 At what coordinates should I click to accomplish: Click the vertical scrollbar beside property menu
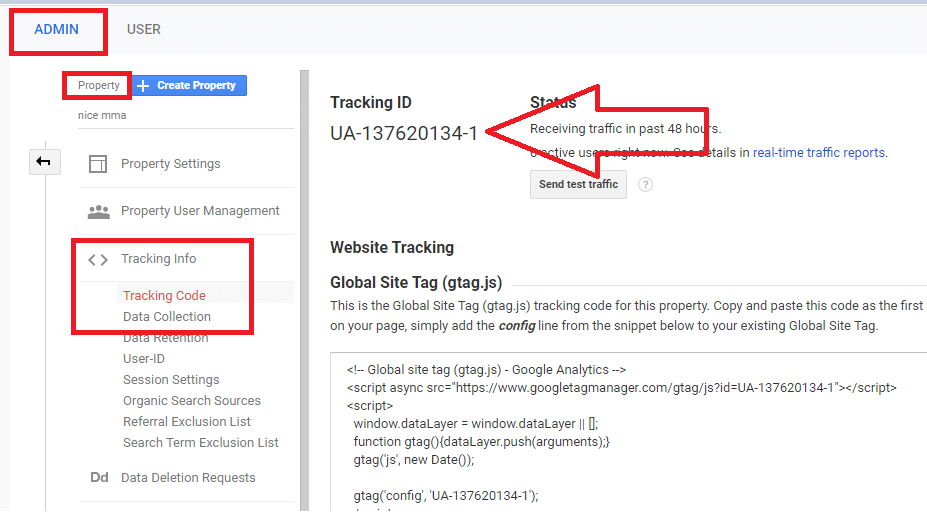tap(304, 291)
